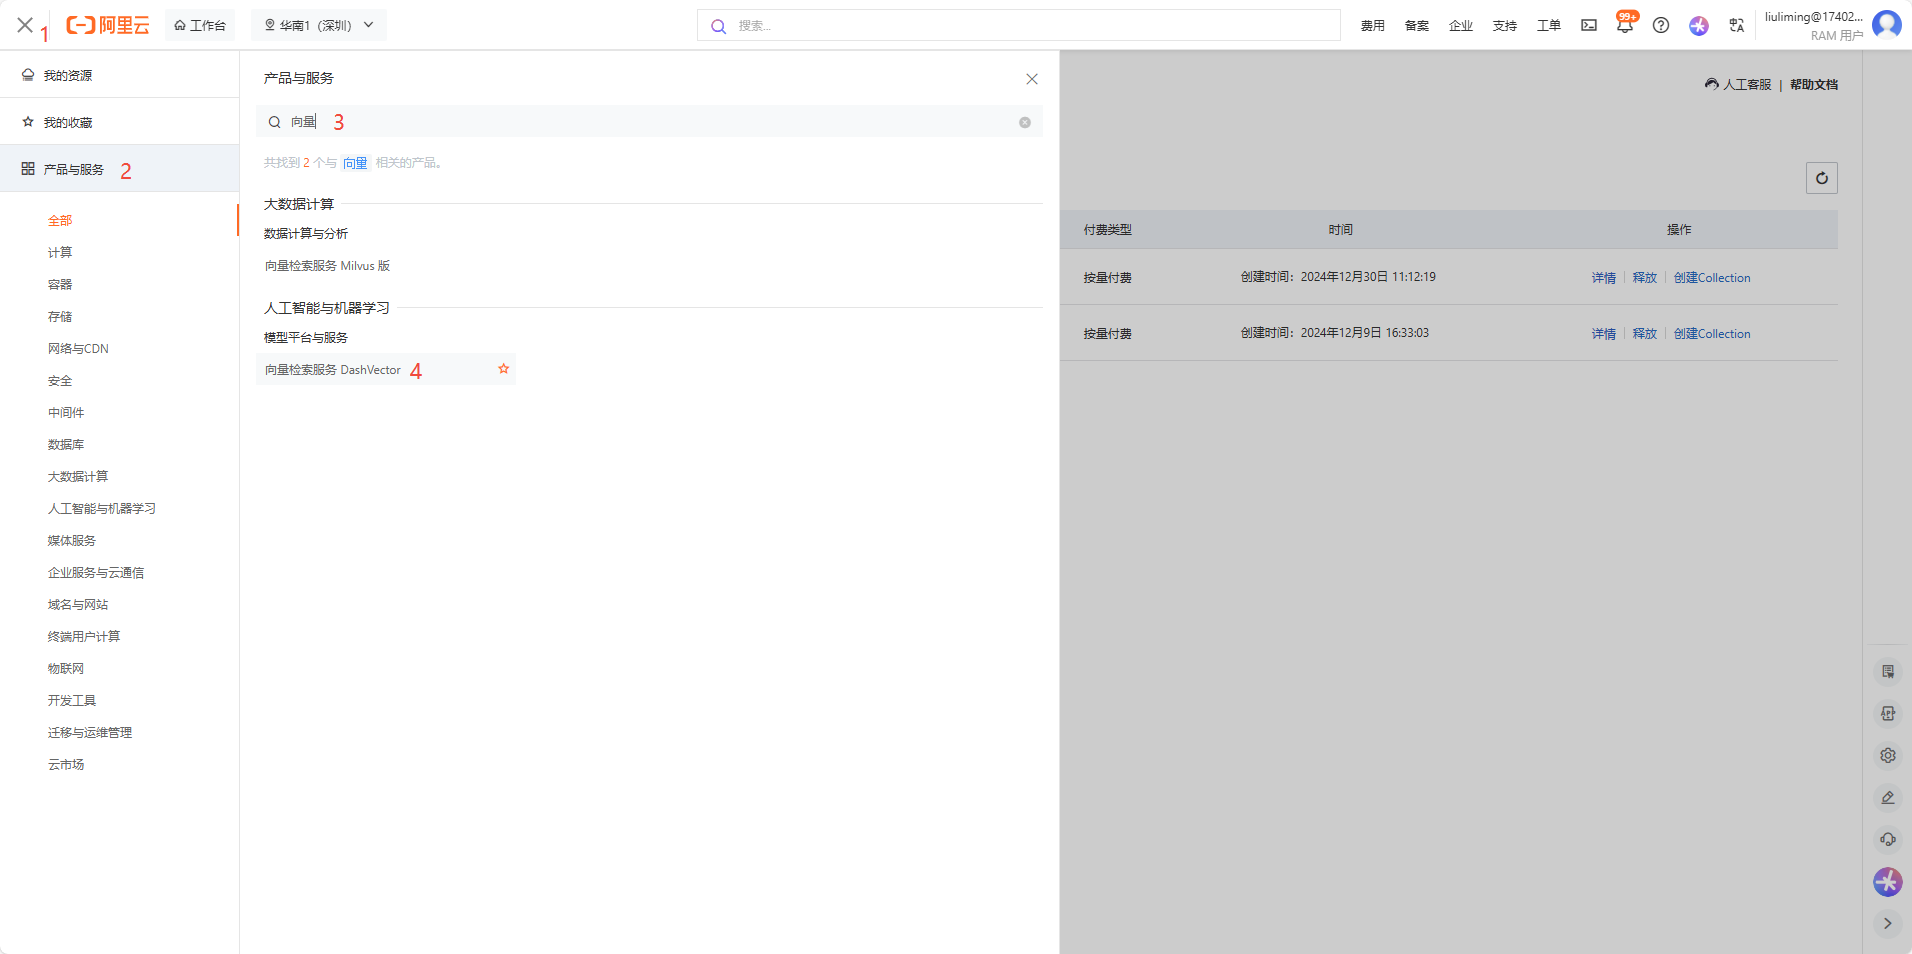
Task: Click 创建Collection in the first row
Action: point(1712,278)
